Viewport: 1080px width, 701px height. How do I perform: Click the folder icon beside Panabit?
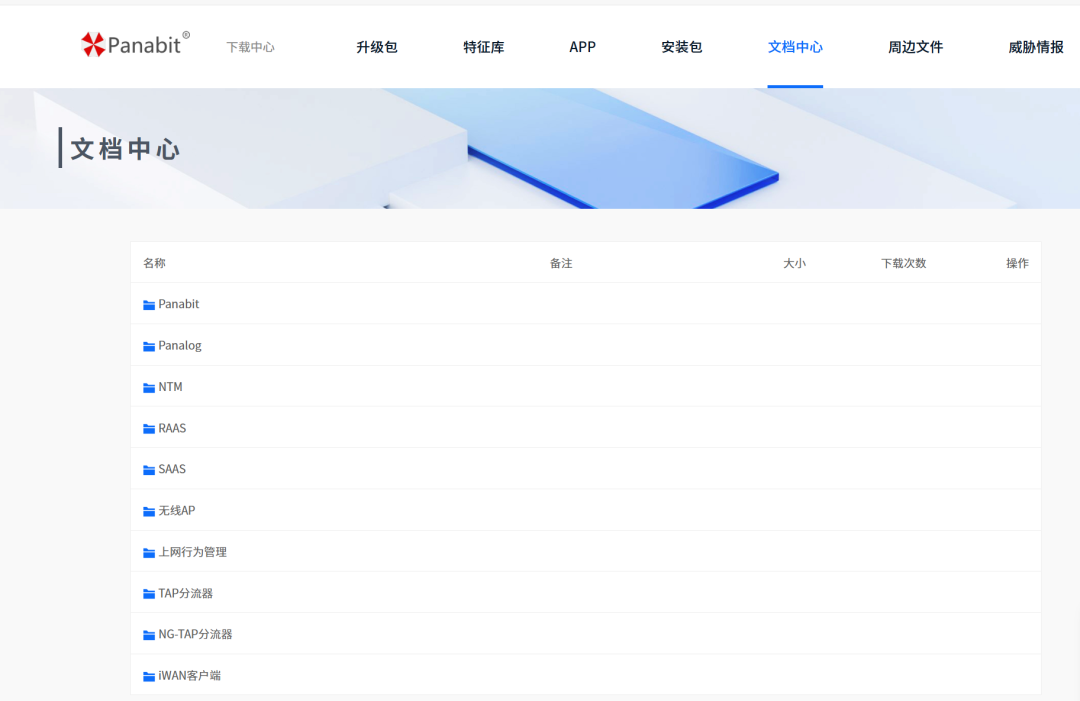tap(148, 304)
